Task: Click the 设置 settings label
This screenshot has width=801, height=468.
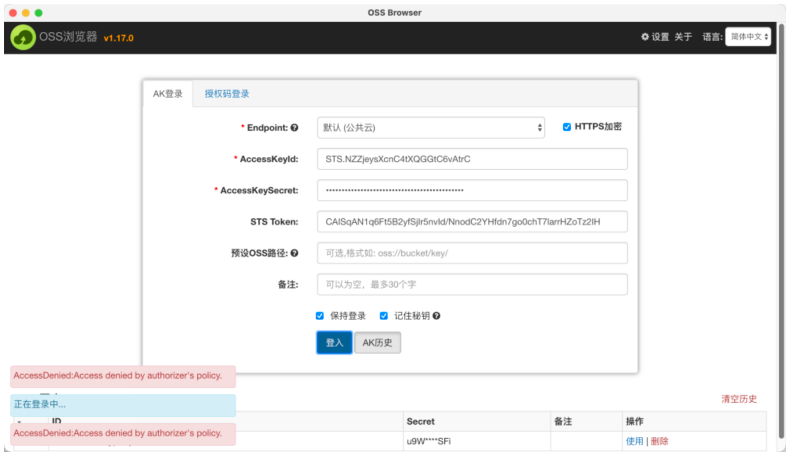Action: click(660, 37)
